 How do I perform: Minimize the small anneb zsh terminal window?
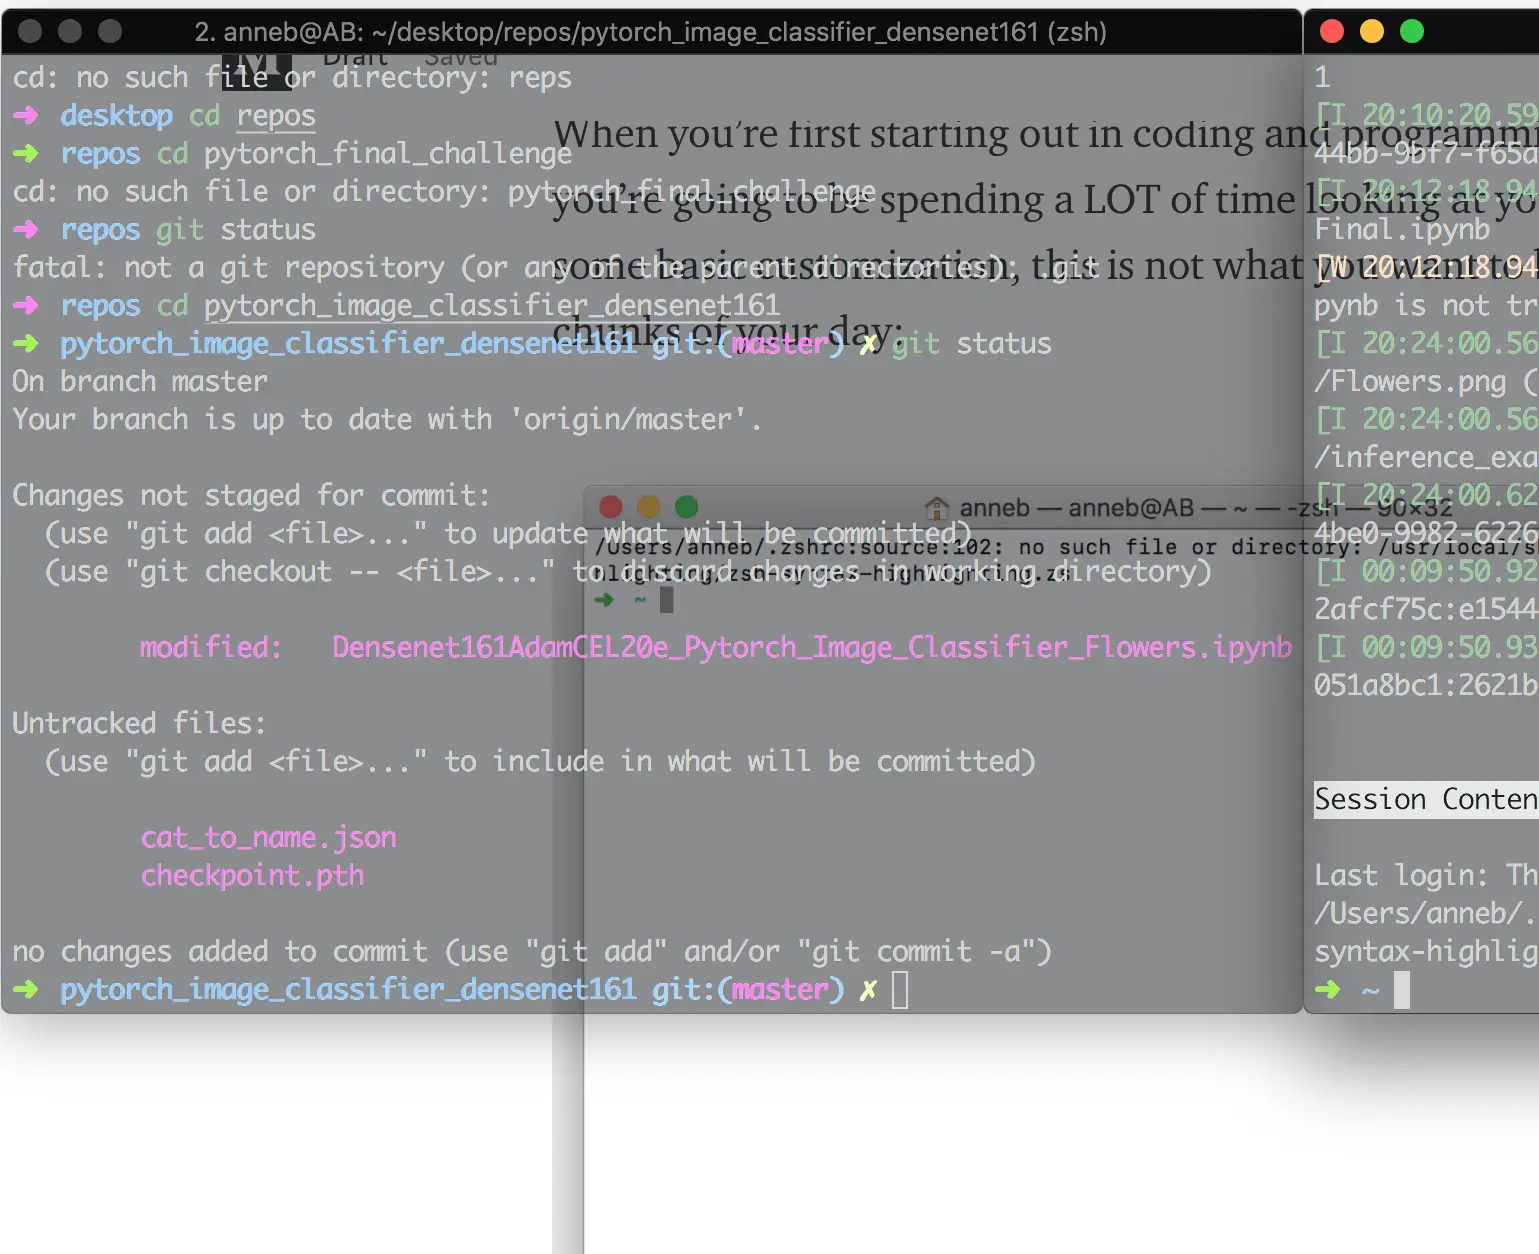pos(649,507)
